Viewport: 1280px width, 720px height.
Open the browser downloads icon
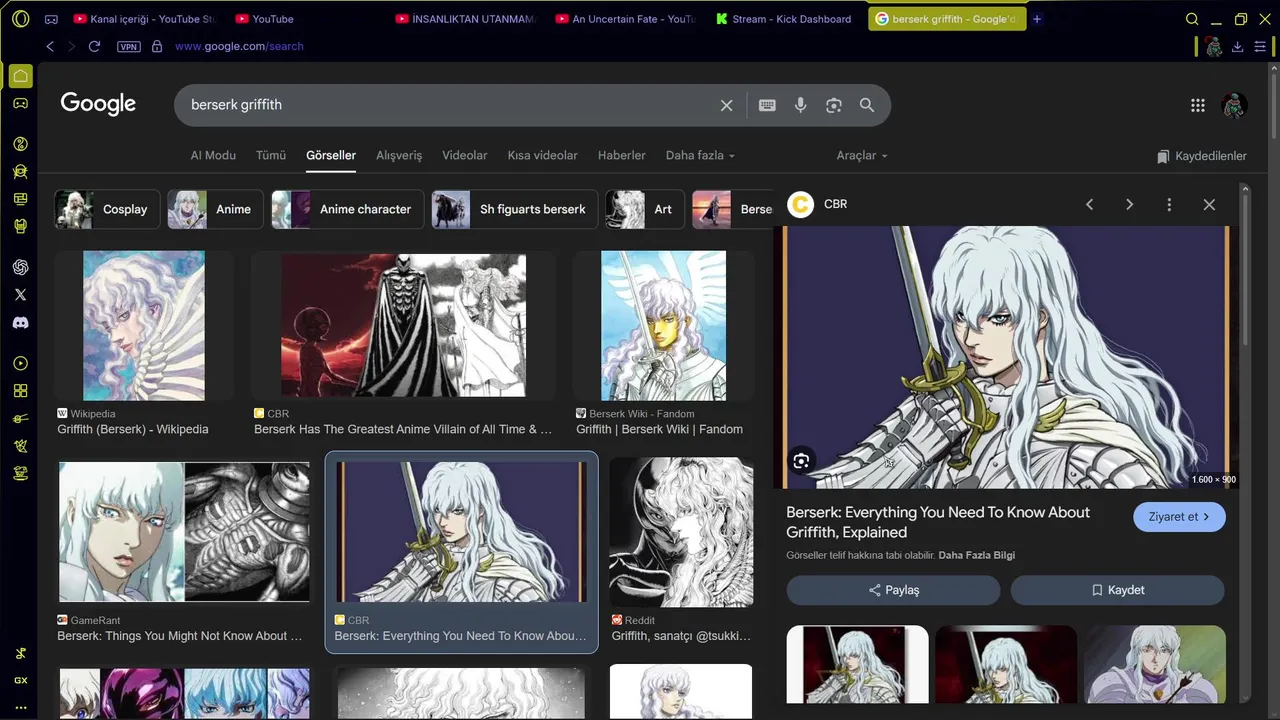[1237, 47]
